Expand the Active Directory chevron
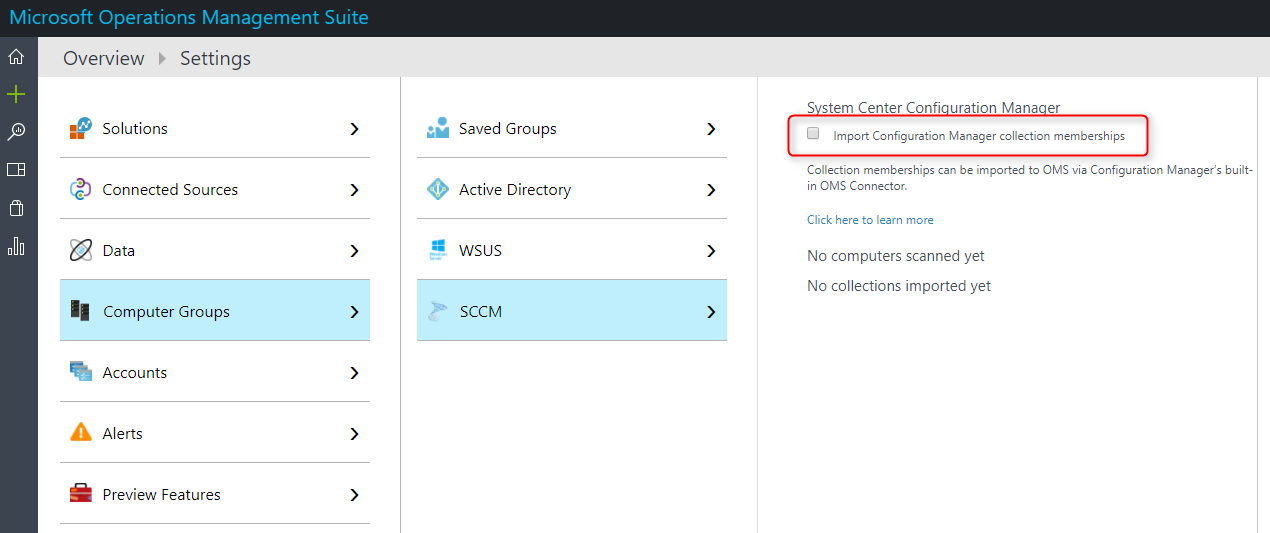The image size is (1270, 533). (x=711, y=190)
